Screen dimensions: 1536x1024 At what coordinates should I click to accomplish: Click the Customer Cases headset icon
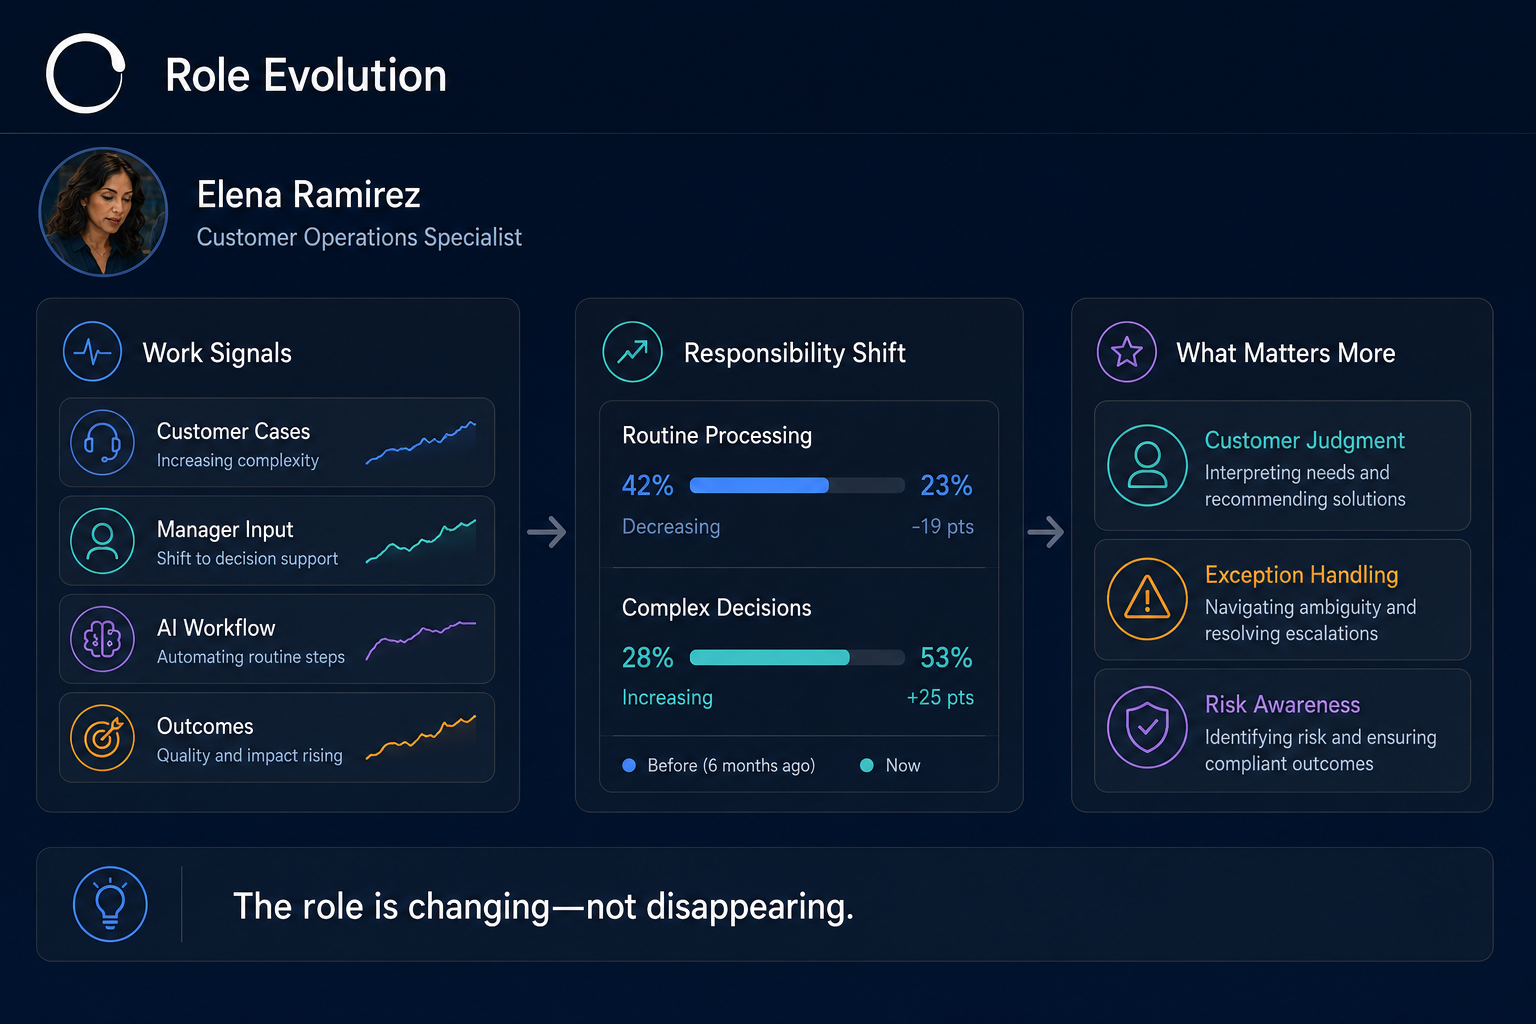(102, 442)
